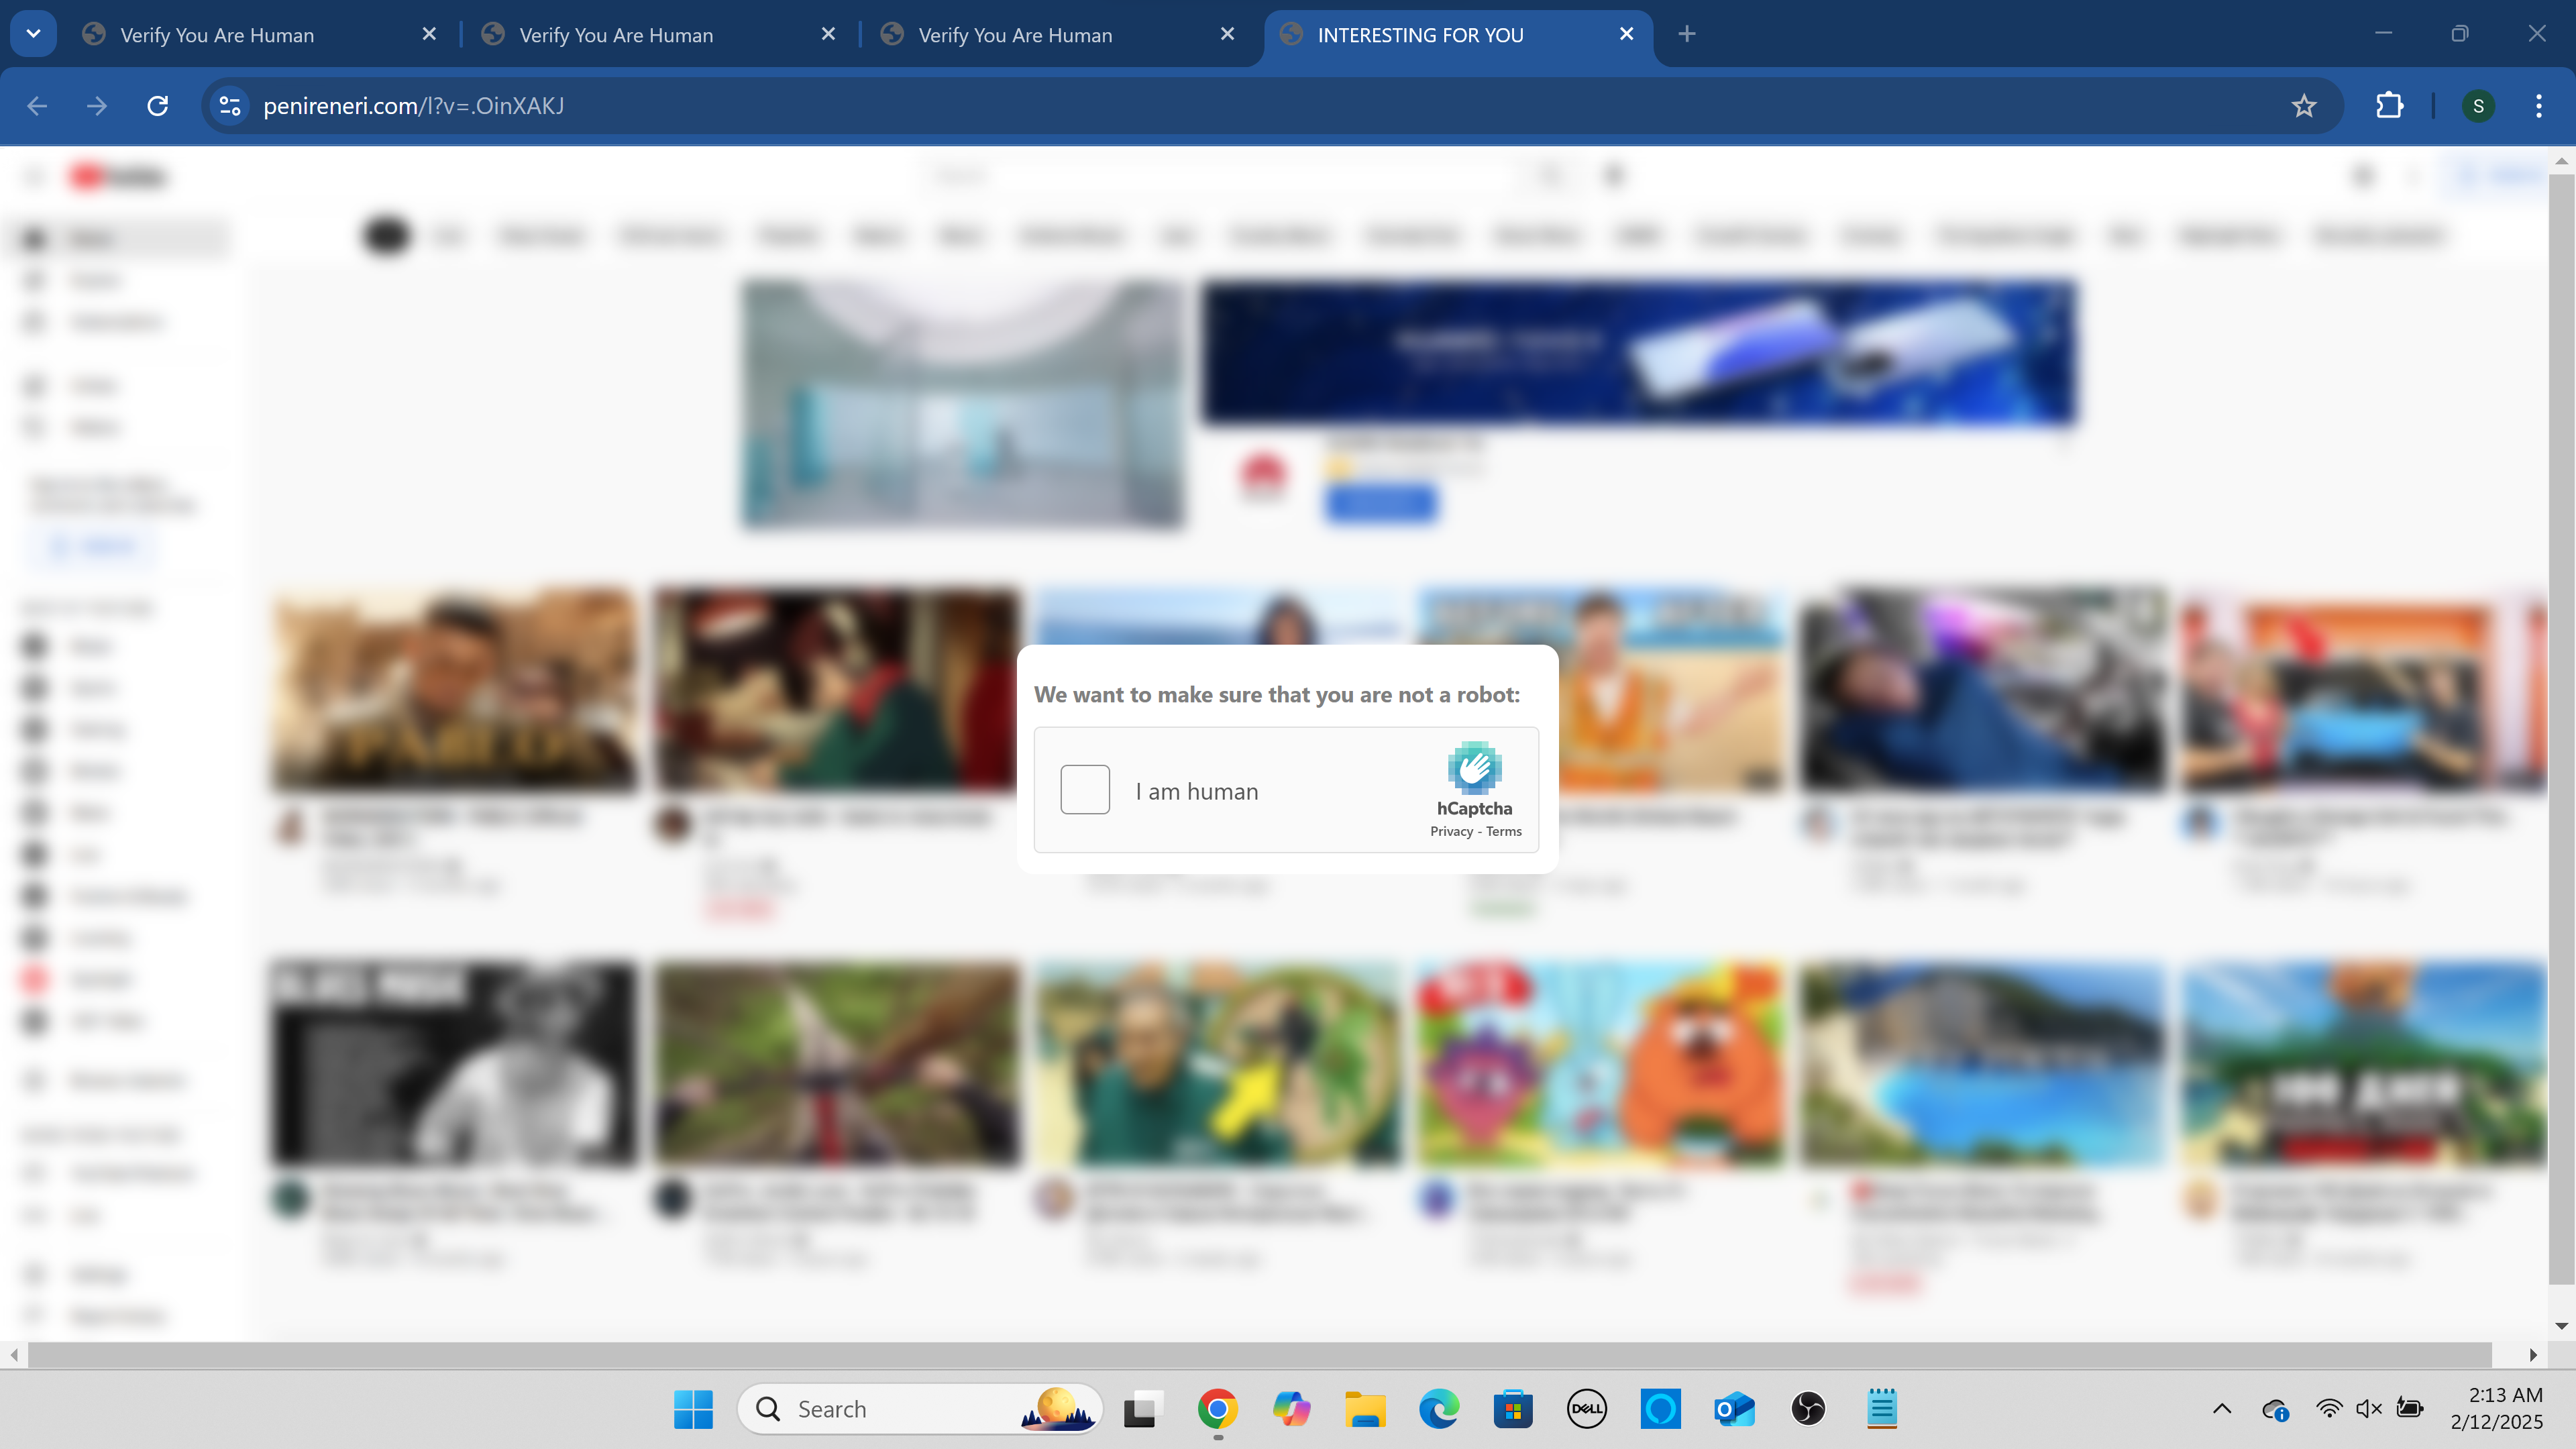Go back to the previous page
This screenshot has height=1449, width=2576.
tap(37, 106)
